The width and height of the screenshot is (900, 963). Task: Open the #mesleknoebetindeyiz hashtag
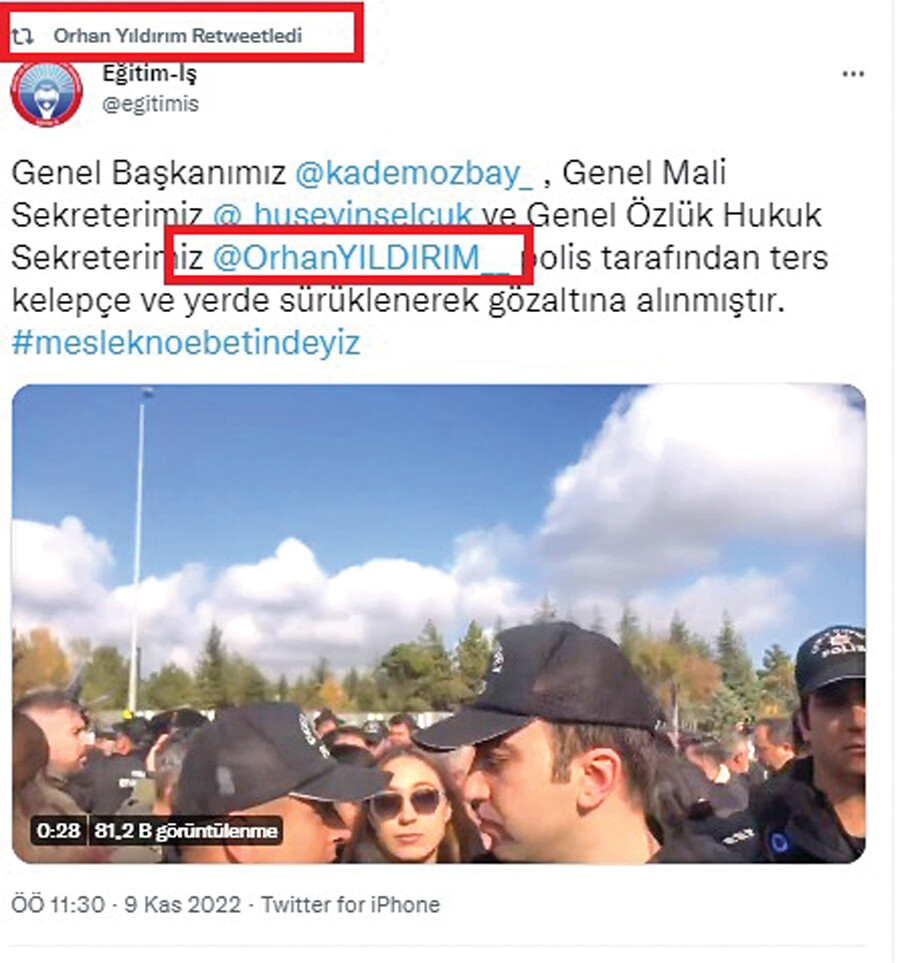186,343
